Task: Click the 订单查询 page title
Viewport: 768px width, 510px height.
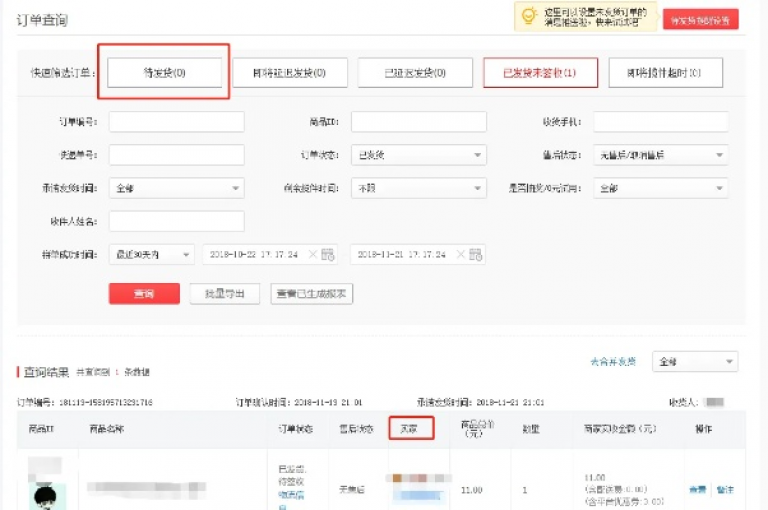Action: (x=42, y=20)
